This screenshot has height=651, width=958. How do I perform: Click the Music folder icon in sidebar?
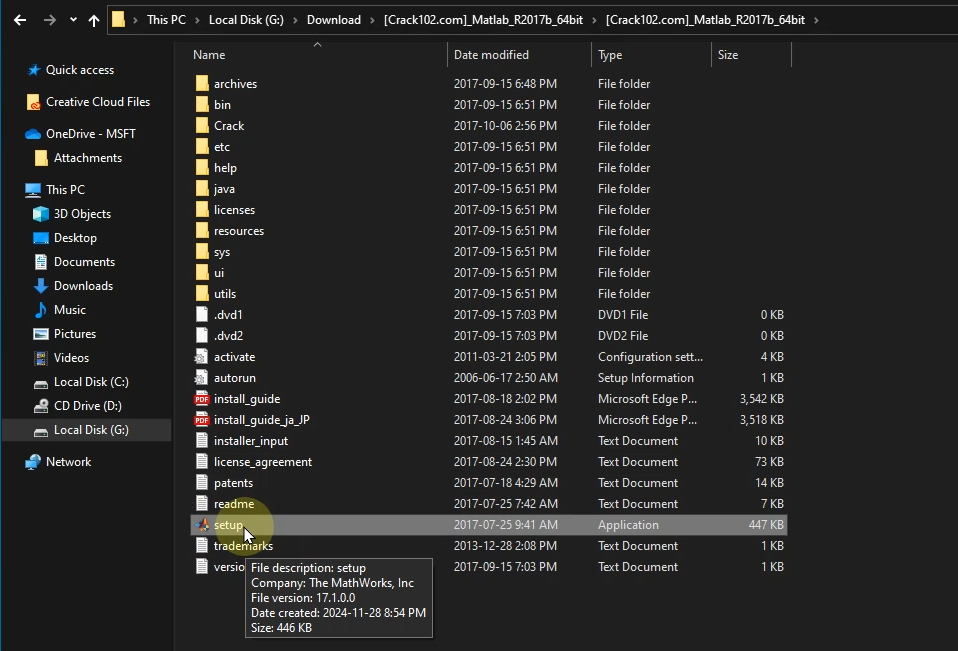click(41, 310)
